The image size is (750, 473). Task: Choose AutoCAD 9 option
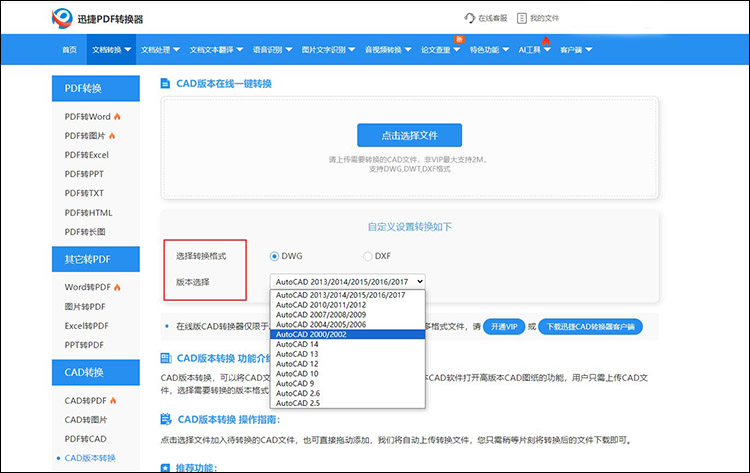tap(347, 383)
